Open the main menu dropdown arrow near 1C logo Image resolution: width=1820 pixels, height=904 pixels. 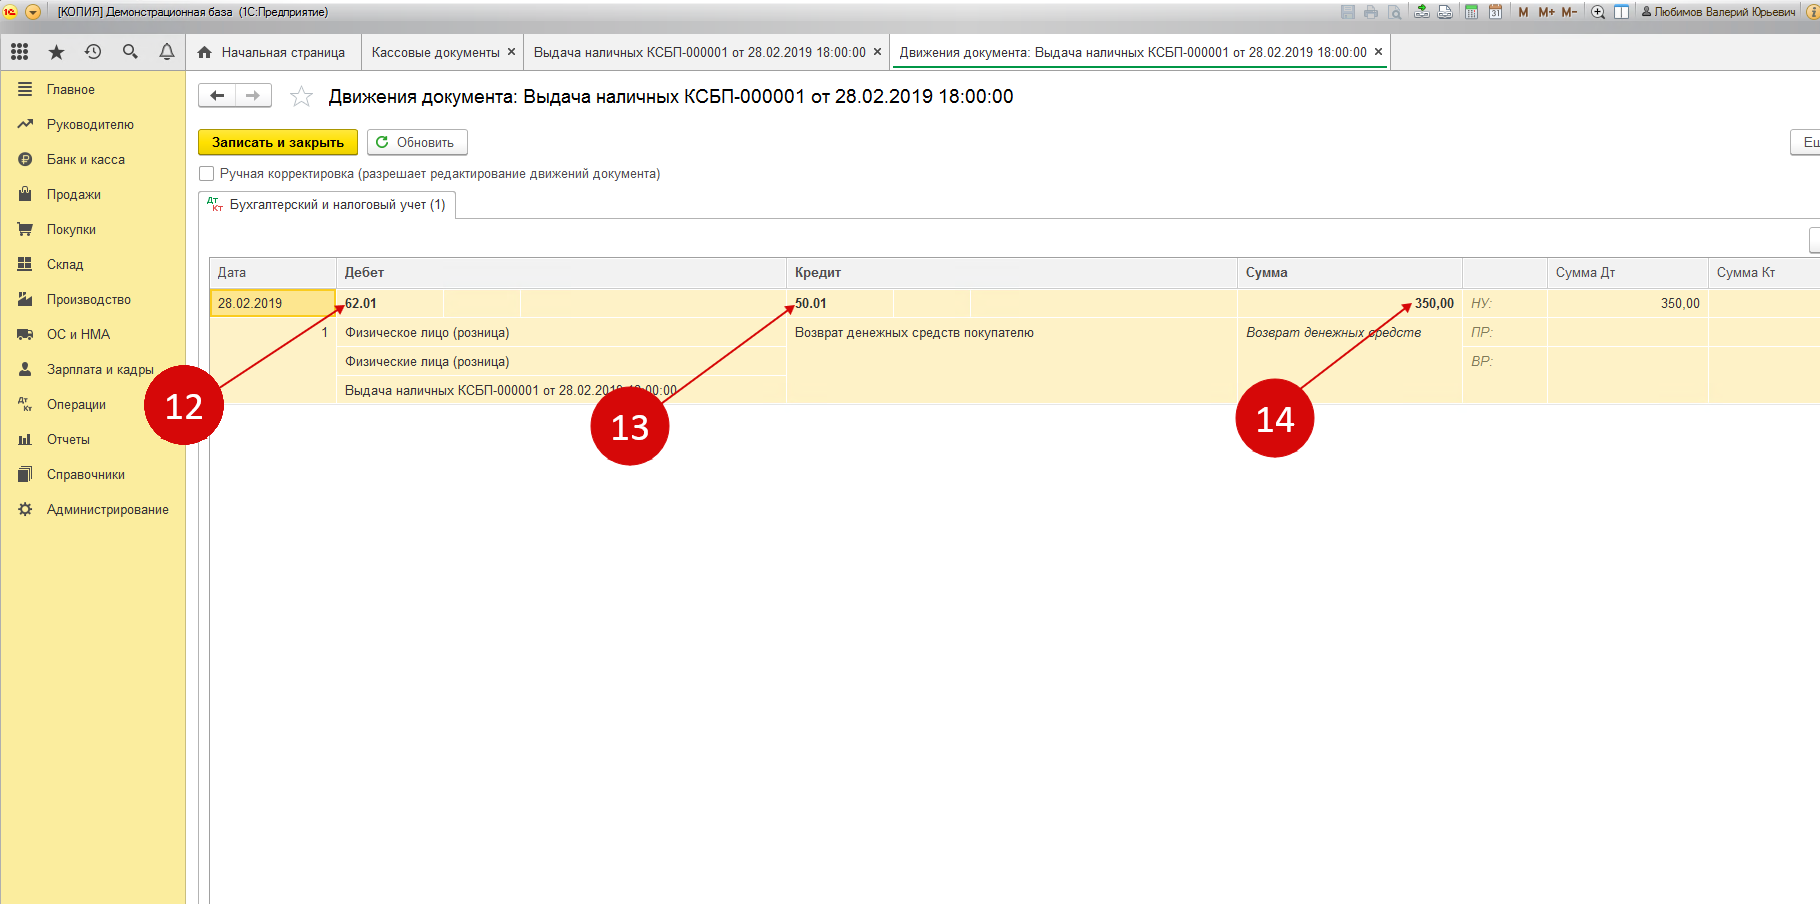33,12
